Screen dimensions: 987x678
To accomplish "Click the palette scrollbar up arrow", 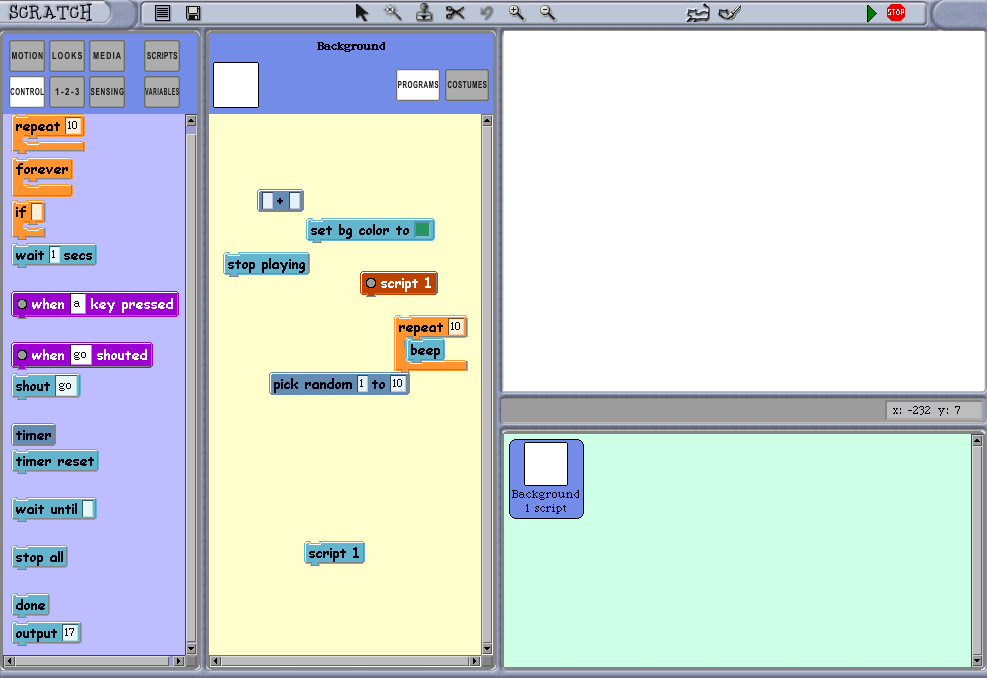I will coord(191,120).
